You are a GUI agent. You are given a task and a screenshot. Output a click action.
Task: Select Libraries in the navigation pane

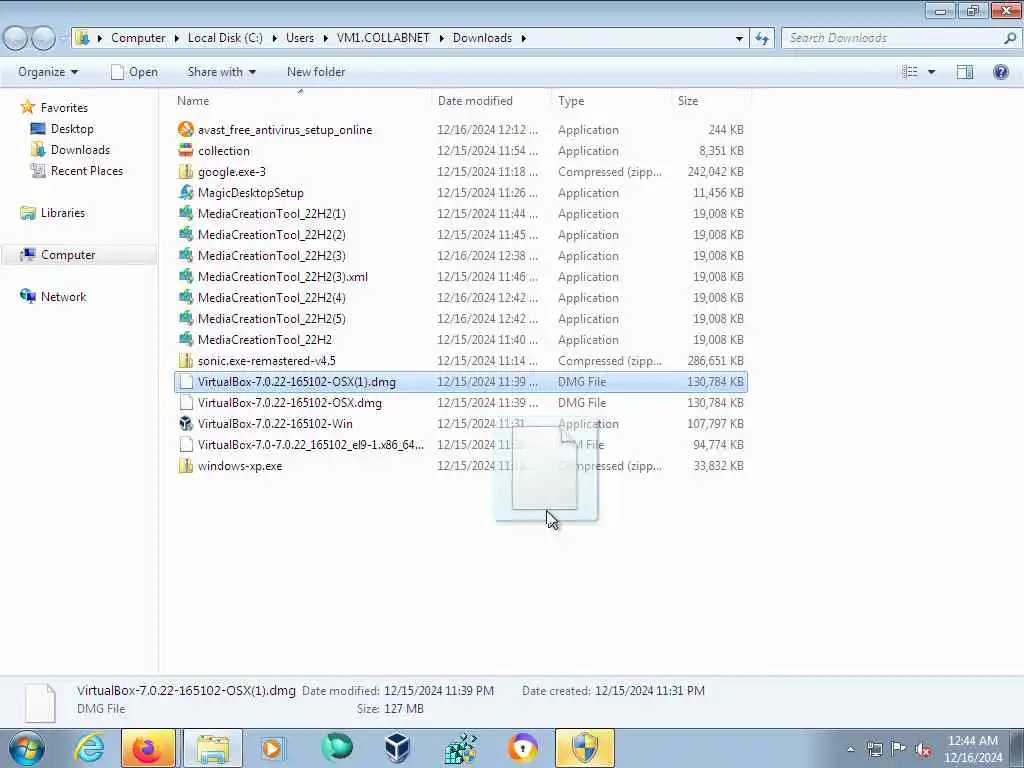point(63,212)
